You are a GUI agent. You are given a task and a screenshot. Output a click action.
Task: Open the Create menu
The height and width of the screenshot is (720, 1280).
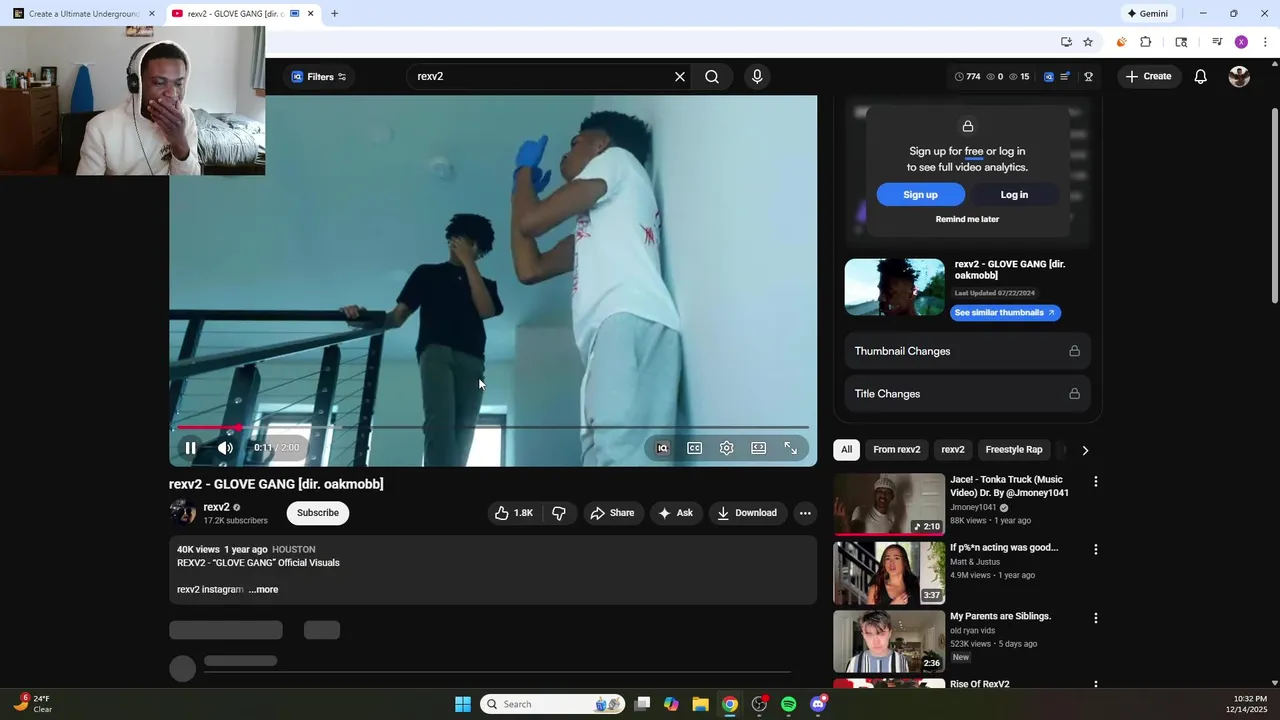point(1148,77)
